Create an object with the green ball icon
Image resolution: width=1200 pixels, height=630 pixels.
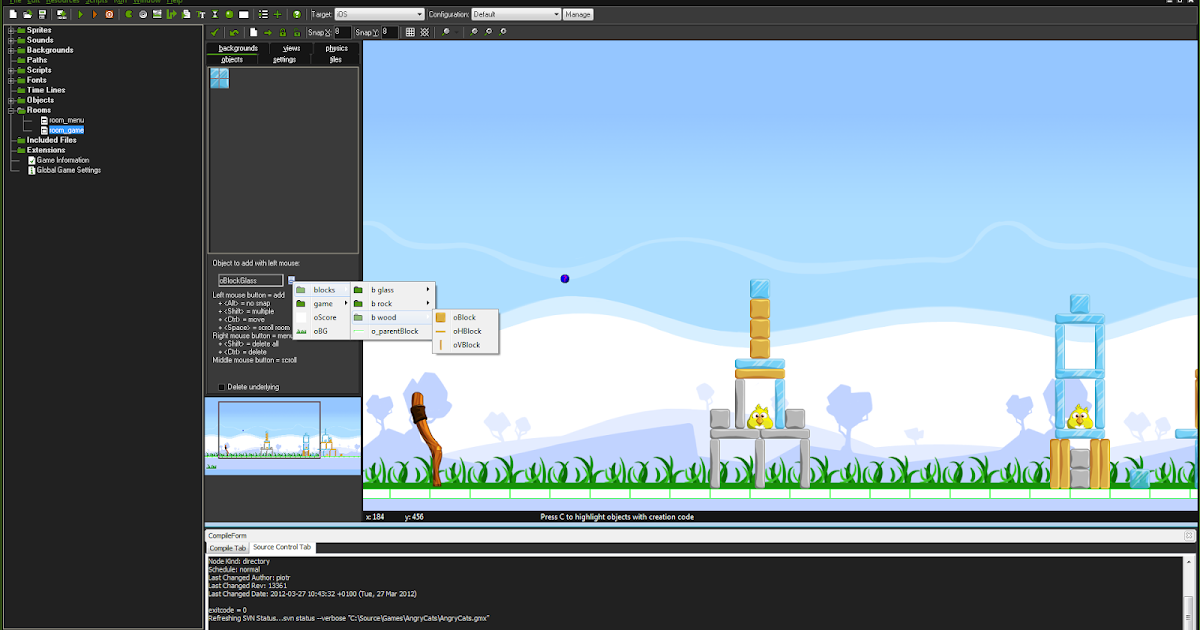[x=229, y=15]
